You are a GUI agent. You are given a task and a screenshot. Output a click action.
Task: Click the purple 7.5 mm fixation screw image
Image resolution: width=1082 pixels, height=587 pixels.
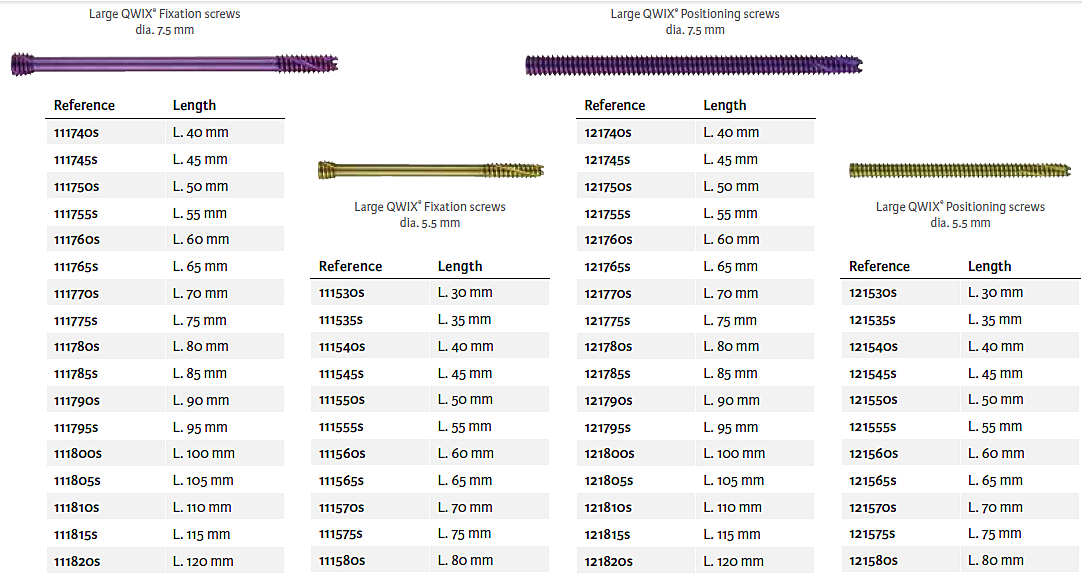(x=176, y=64)
